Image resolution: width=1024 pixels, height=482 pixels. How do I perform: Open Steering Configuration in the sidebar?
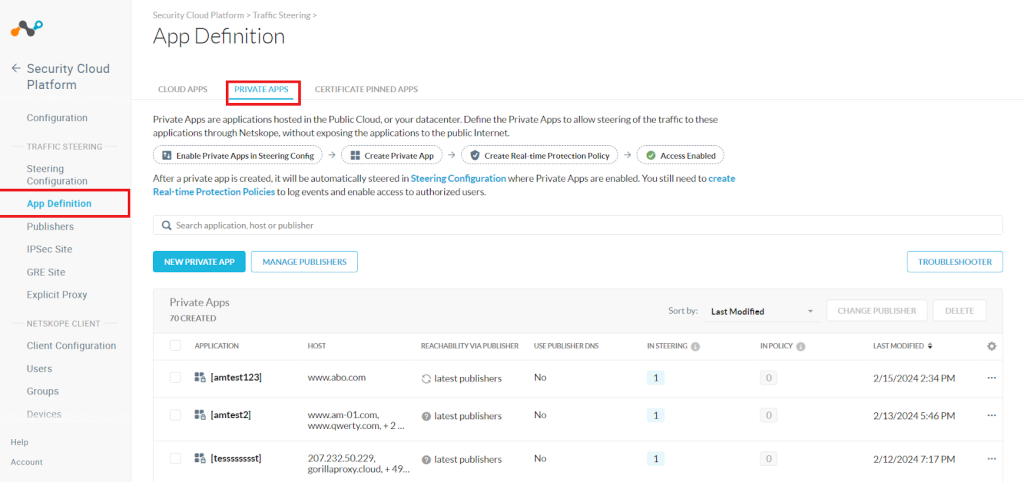coord(57,175)
